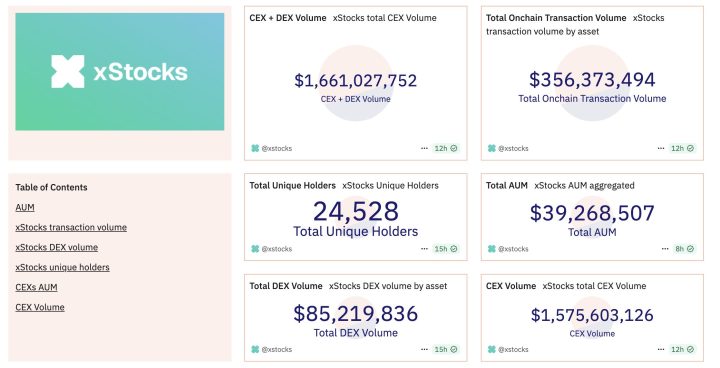The height and width of the screenshot is (368, 720).
Task: Open @xstocks author link on CEX Volume card
Action: [513, 349]
